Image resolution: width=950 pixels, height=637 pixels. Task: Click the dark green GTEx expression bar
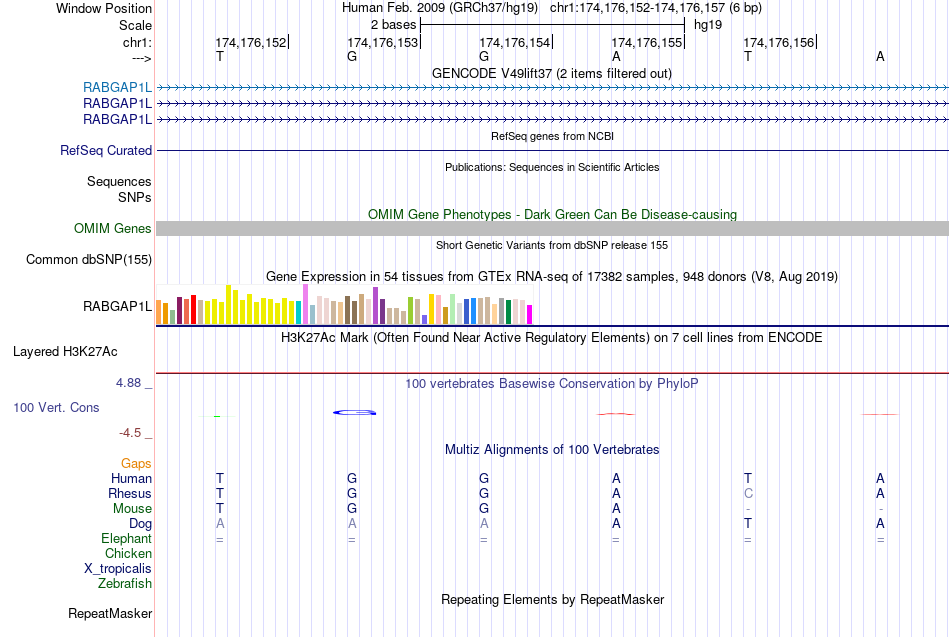click(508, 312)
